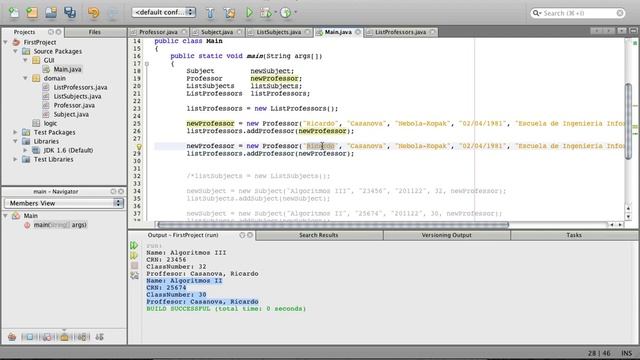This screenshot has width=640, height=360.
Task: Click the orange Undo arrow icon
Action: point(93,13)
